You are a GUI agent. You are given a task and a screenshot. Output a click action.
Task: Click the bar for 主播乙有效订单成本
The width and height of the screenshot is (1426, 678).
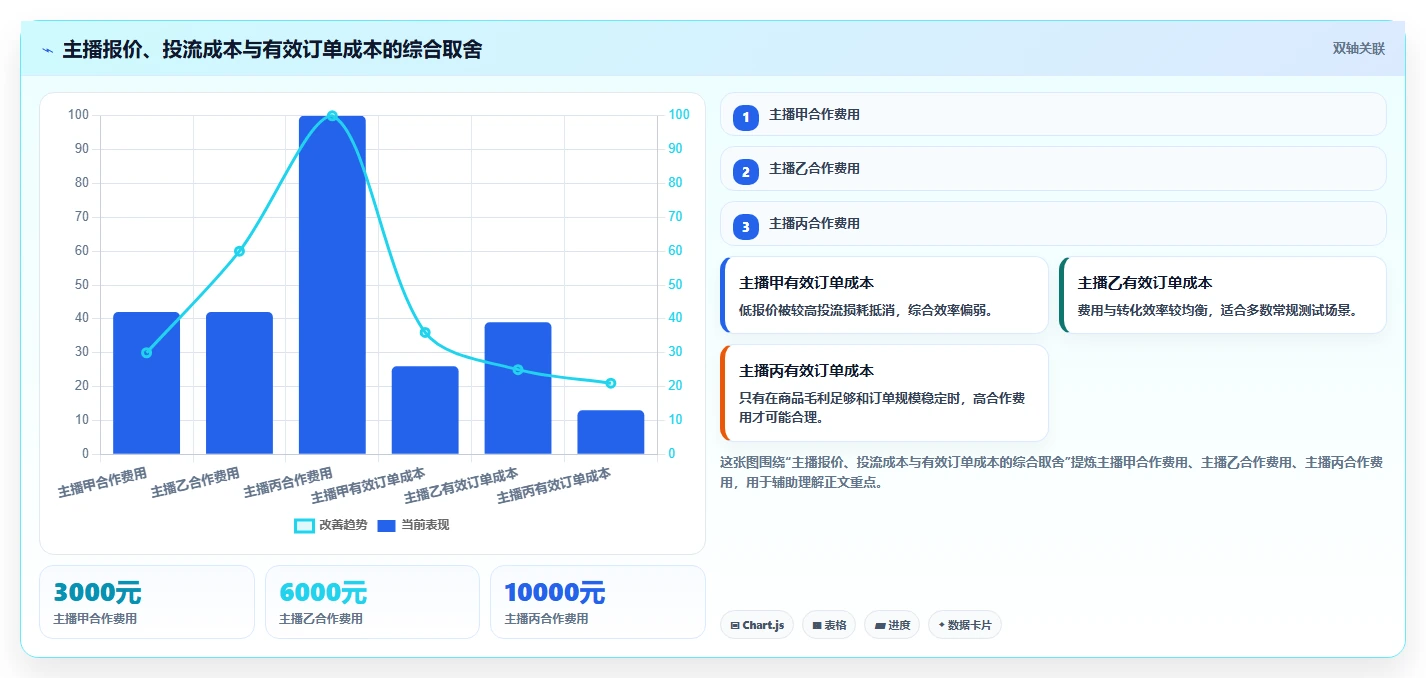coord(518,388)
